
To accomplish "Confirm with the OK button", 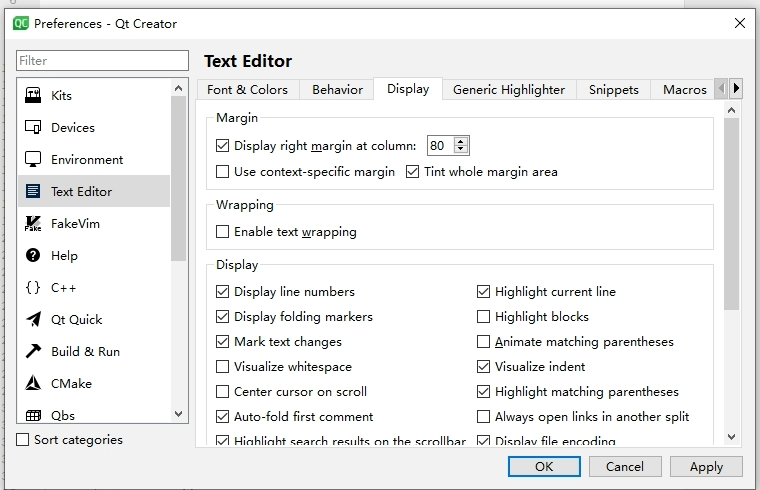I will click(x=544, y=466).
